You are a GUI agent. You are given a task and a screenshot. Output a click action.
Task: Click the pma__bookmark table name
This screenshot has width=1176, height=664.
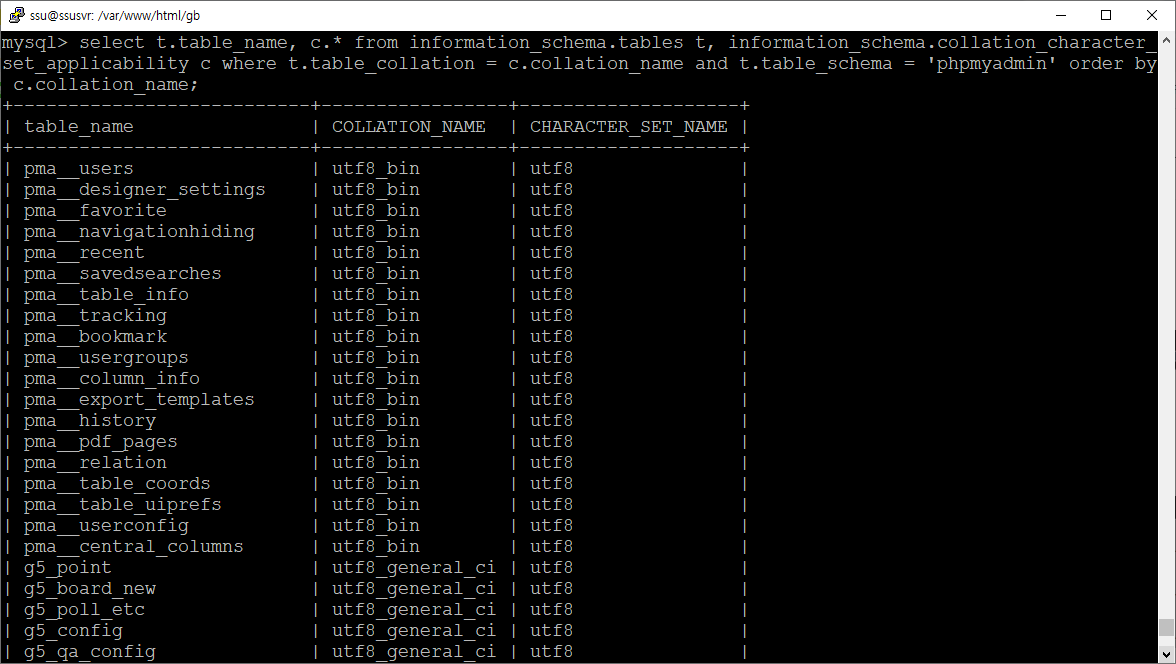(x=95, y=337)
